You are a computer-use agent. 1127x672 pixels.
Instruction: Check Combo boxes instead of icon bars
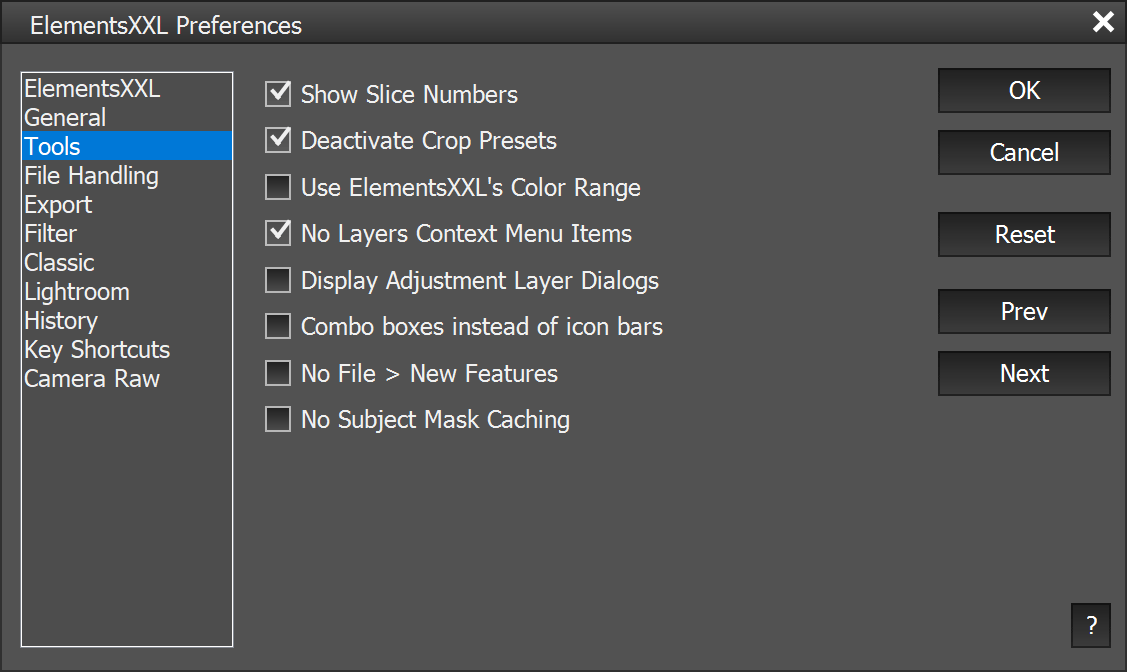[x=278, y=326]
